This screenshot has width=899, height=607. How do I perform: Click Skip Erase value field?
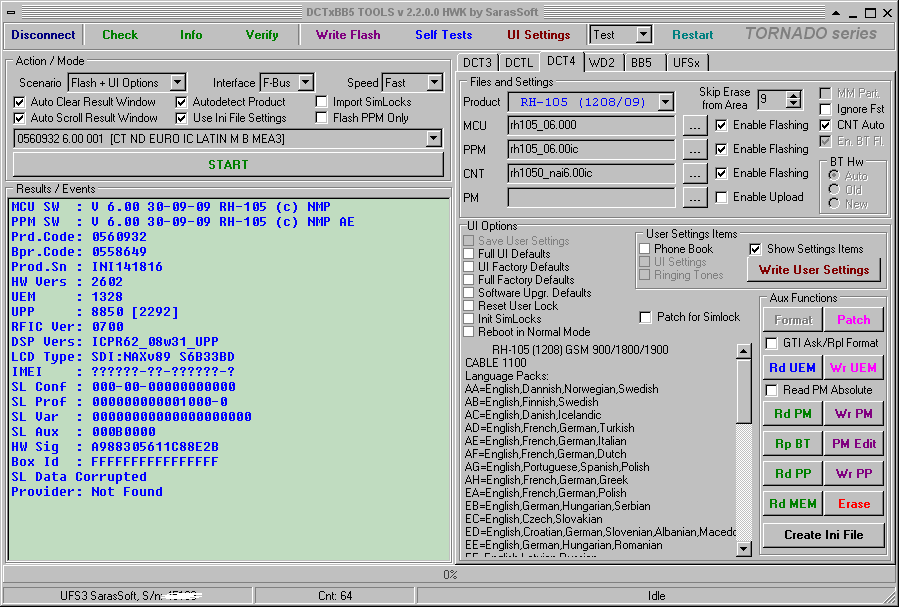click(x=772, y=100)
